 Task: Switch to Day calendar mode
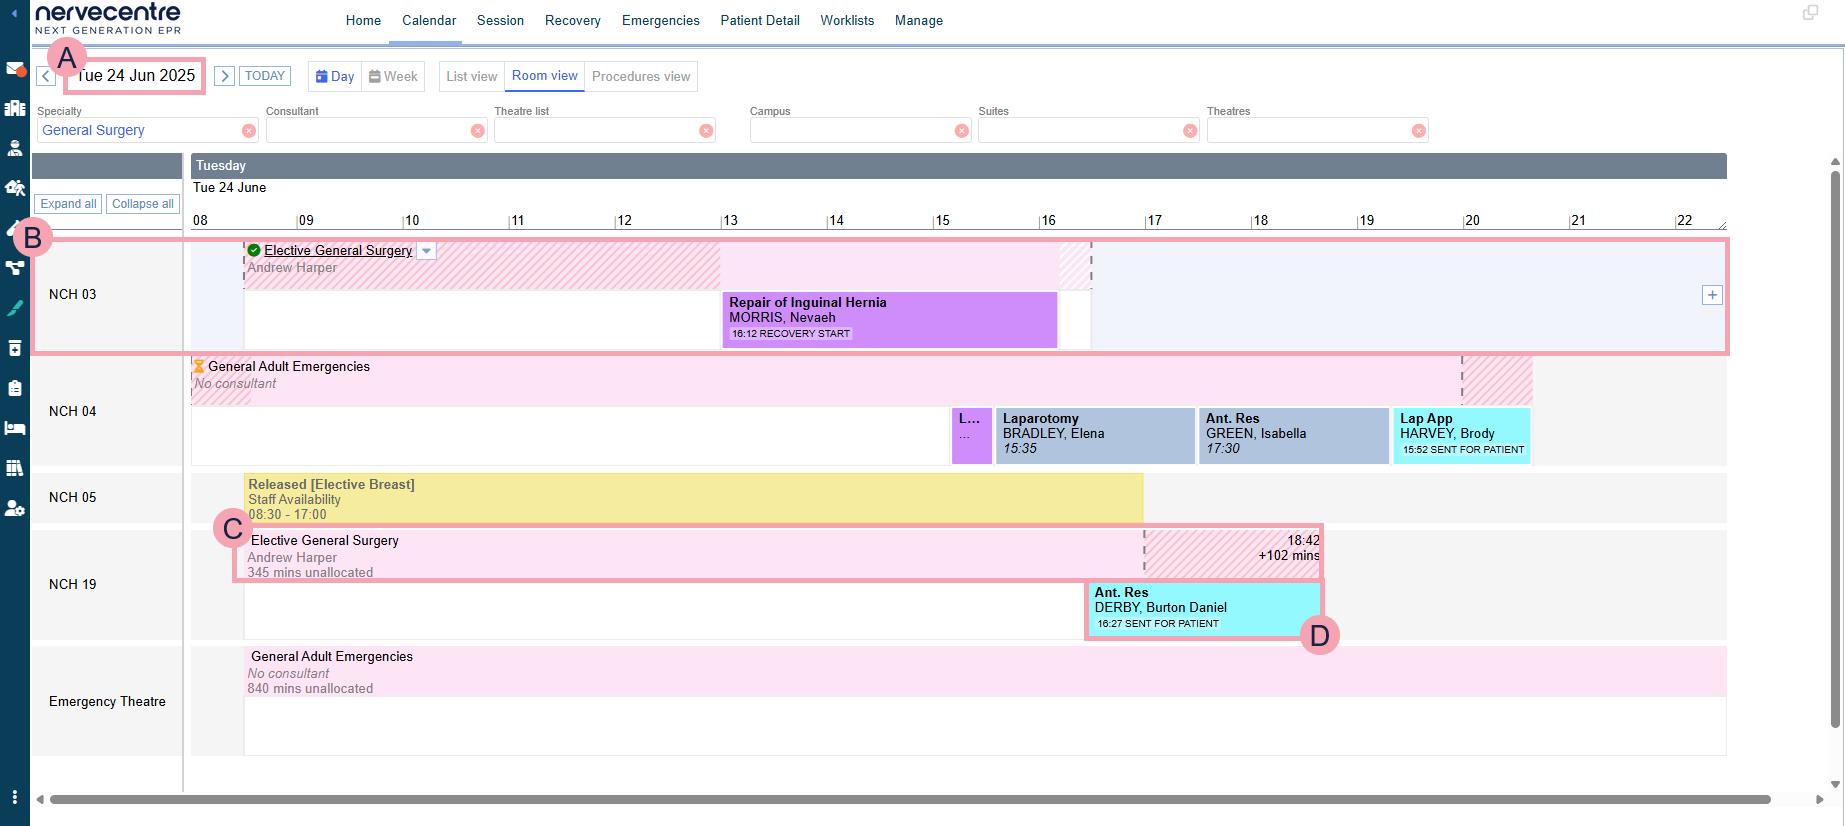[335, 77]
